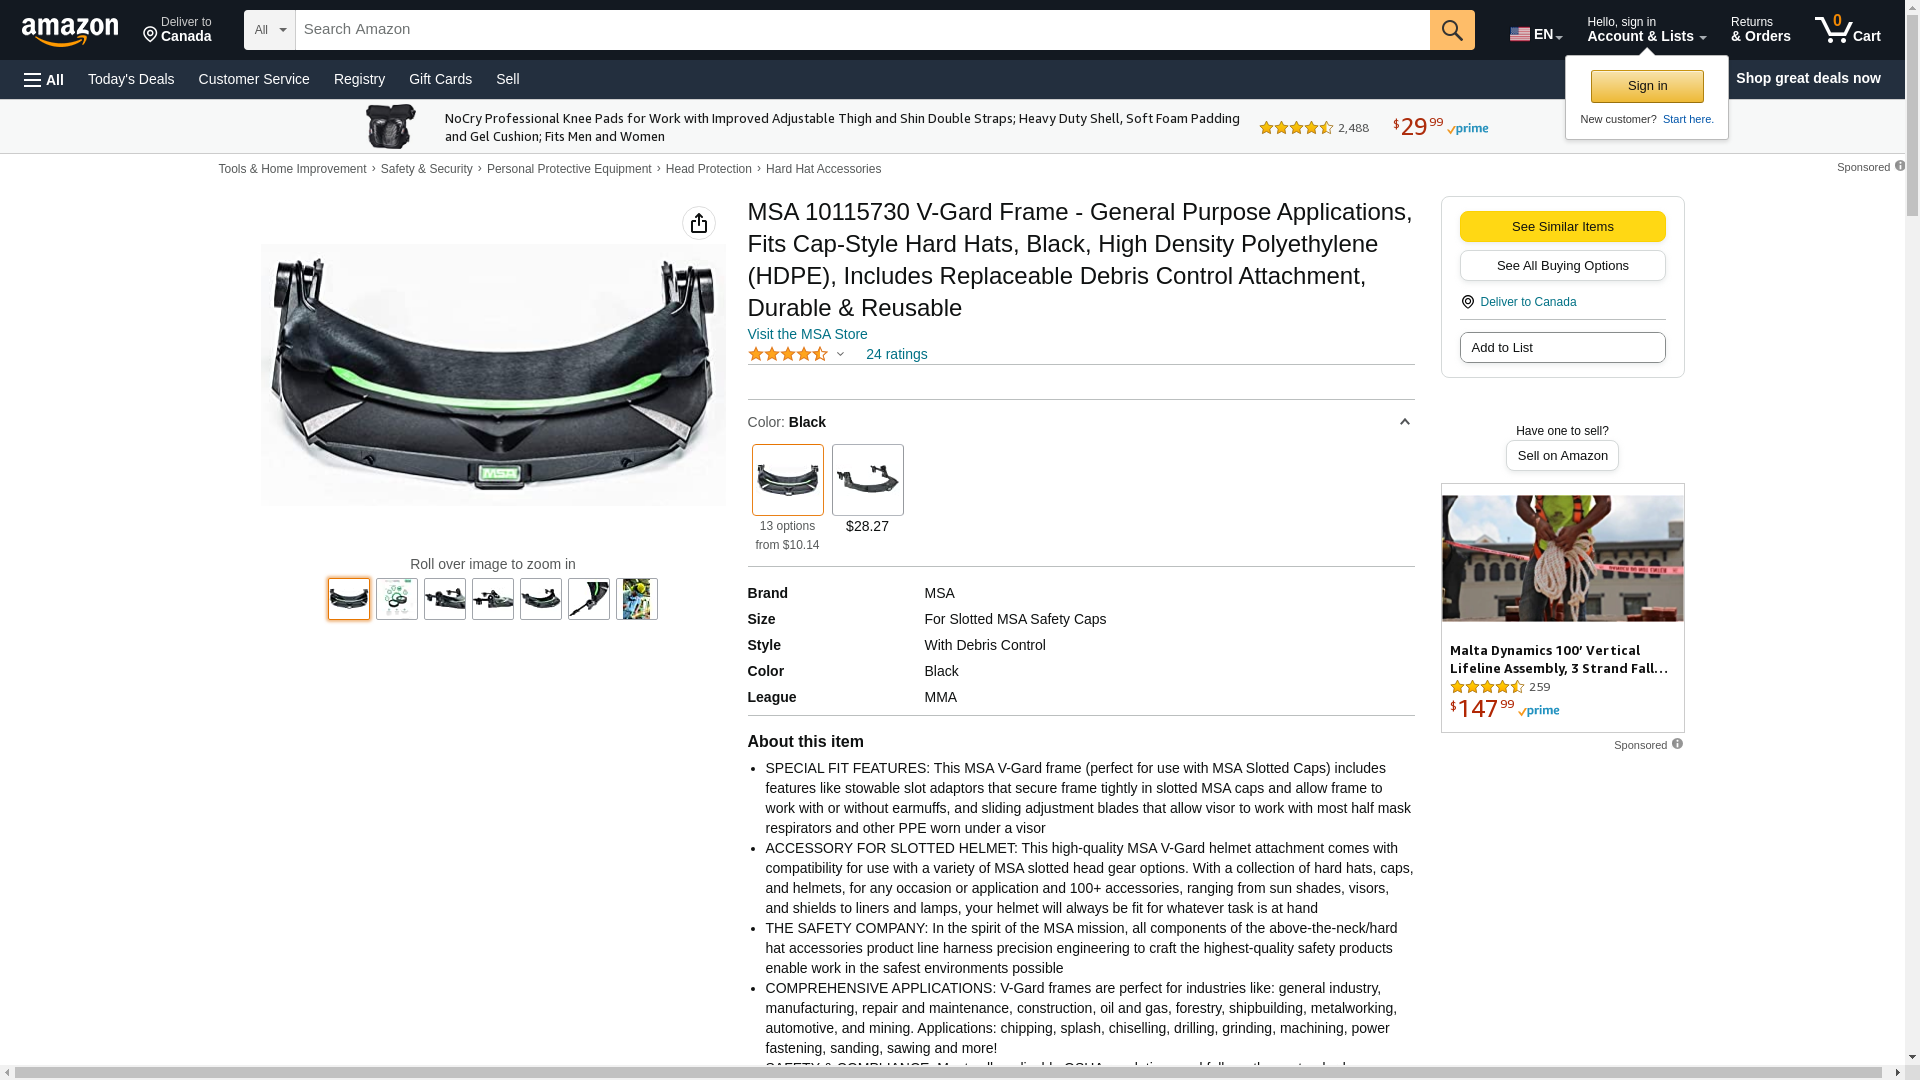Select the last product thumbnail image
This screenshot has width=1920, height=1080.
pos(636,599)
